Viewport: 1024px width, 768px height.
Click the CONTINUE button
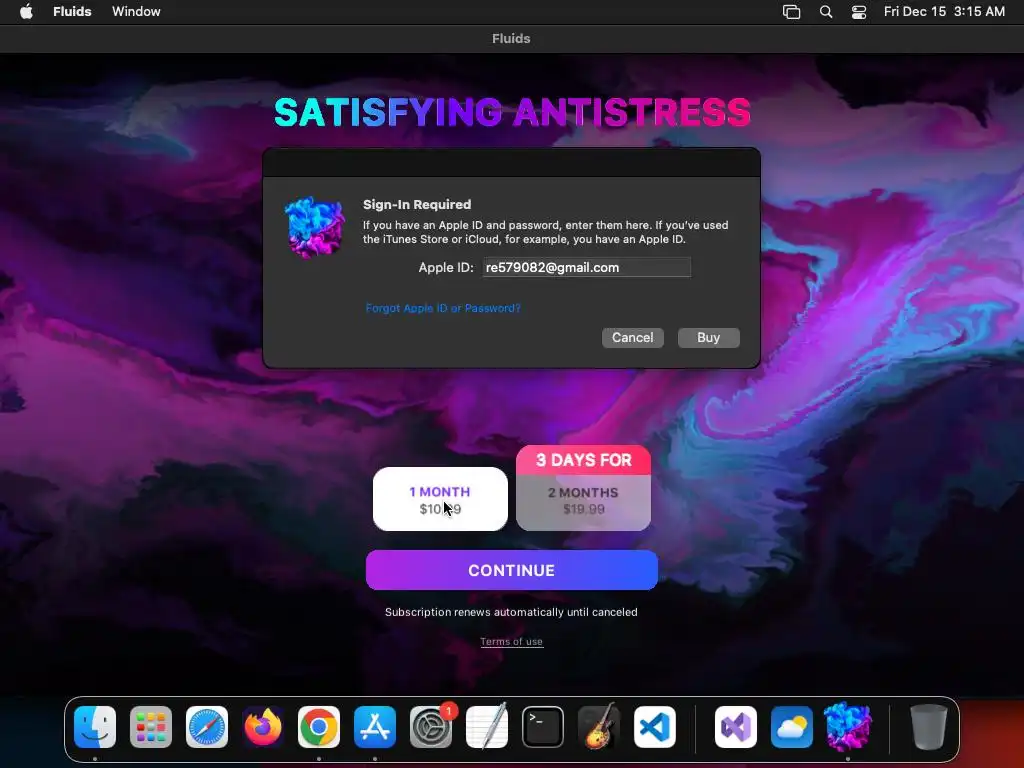511,570
